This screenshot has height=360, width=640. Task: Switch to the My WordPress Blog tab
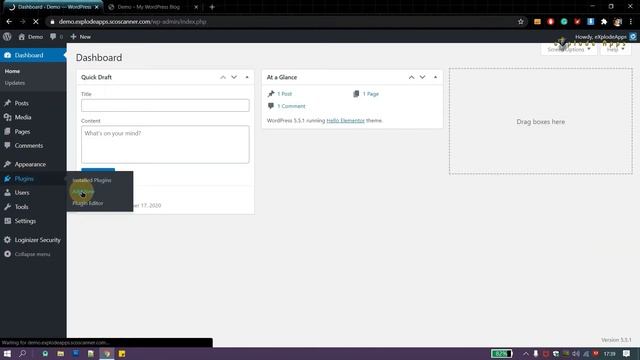(149, 7)
